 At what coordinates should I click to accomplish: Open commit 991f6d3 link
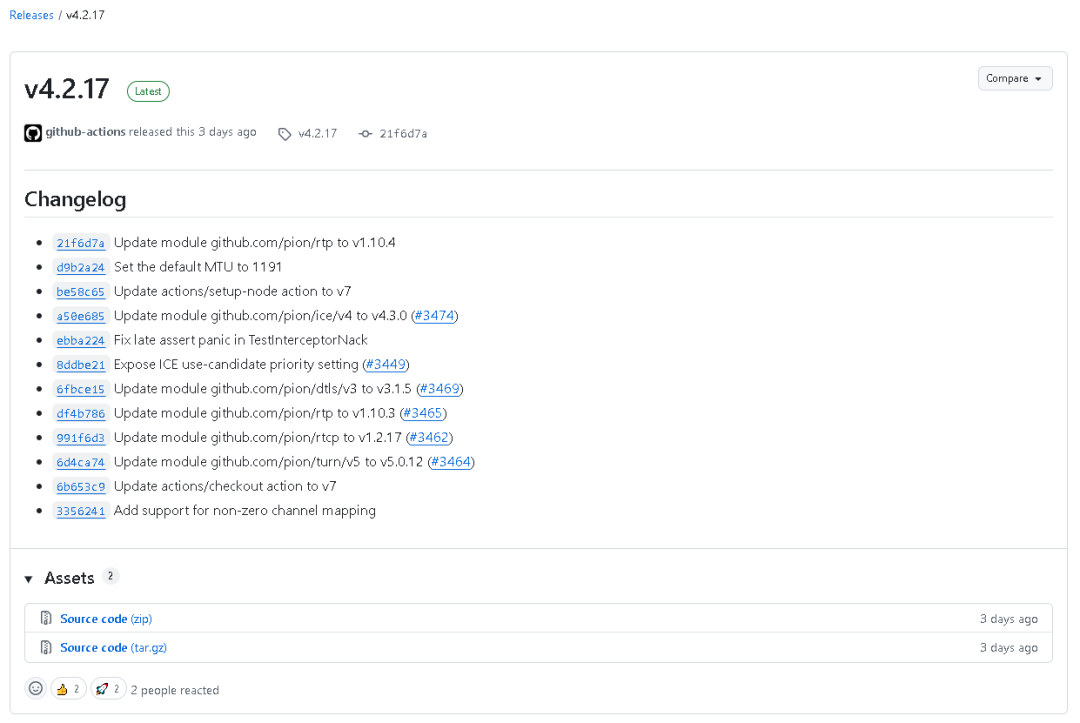[81, 438]
